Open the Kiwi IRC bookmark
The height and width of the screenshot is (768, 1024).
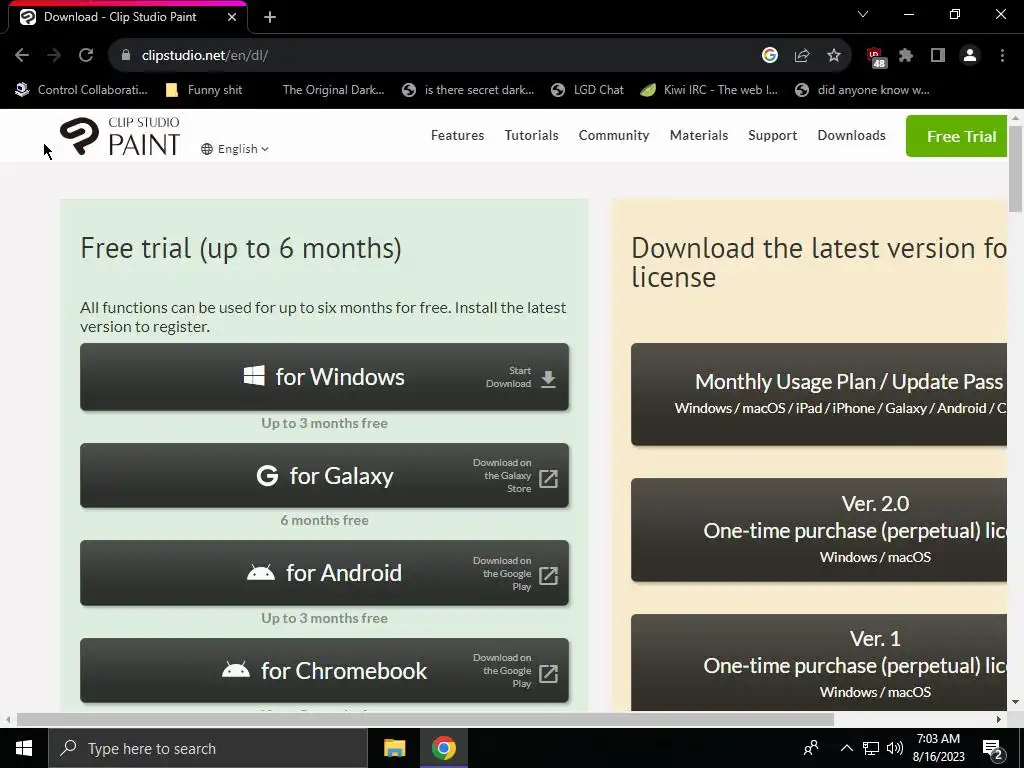tap(709, 90)
